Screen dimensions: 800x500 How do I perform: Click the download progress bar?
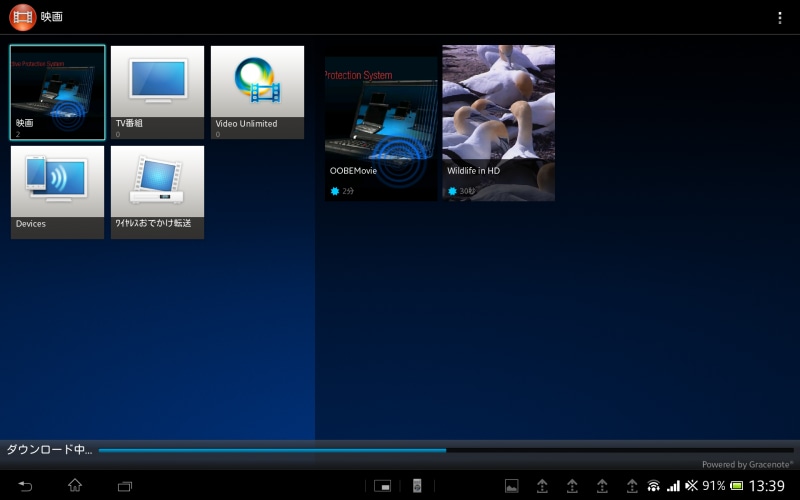point(445,450)
